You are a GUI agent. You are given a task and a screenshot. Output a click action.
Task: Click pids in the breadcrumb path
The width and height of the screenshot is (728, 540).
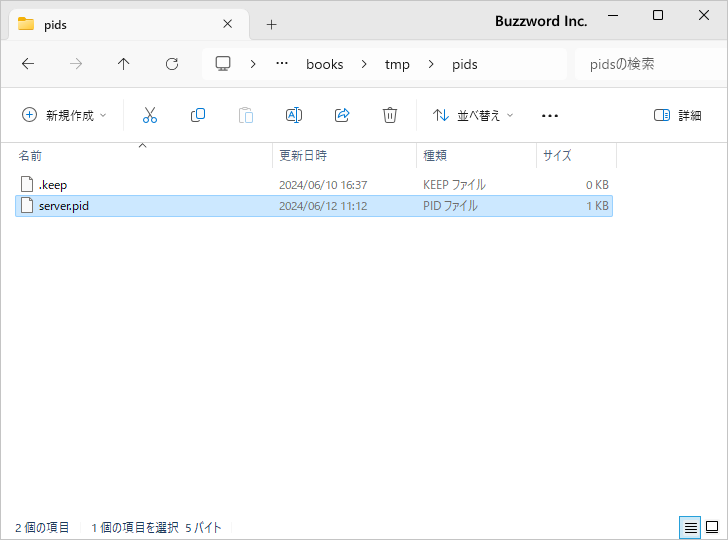tap(465, 64)
